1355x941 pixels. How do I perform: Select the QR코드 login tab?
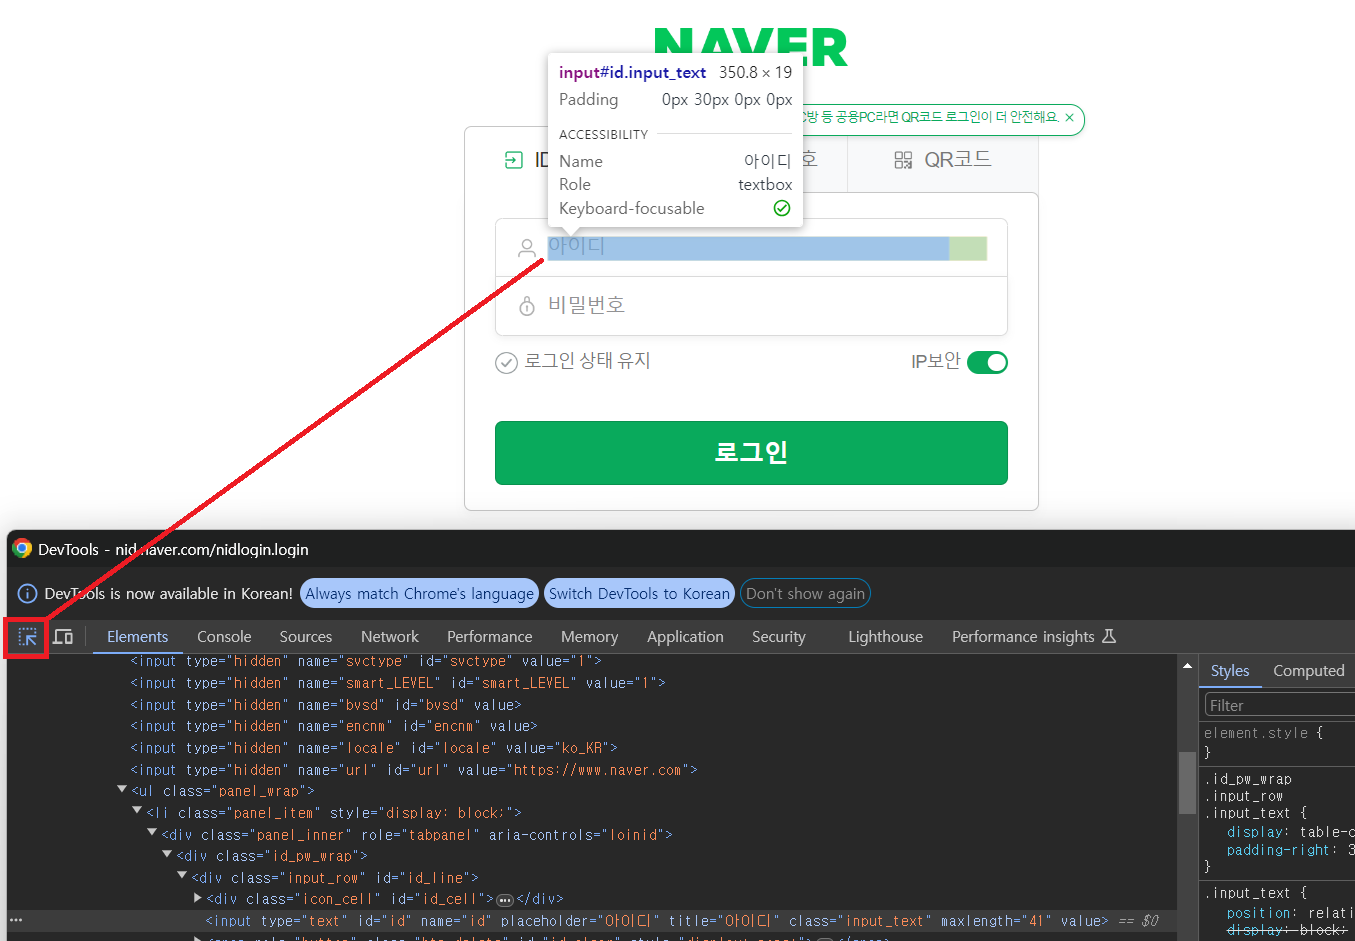(943, 160)
